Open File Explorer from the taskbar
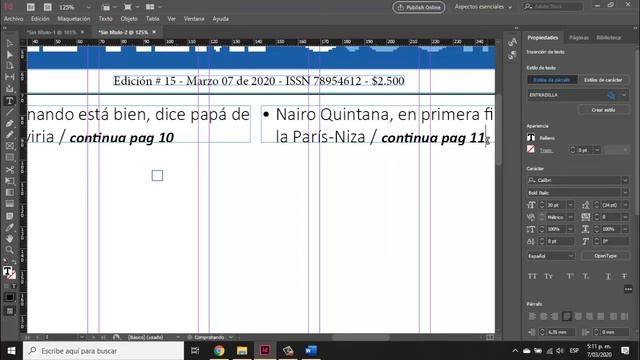Viewport: 640px width, 360px height. coord(242,351)
